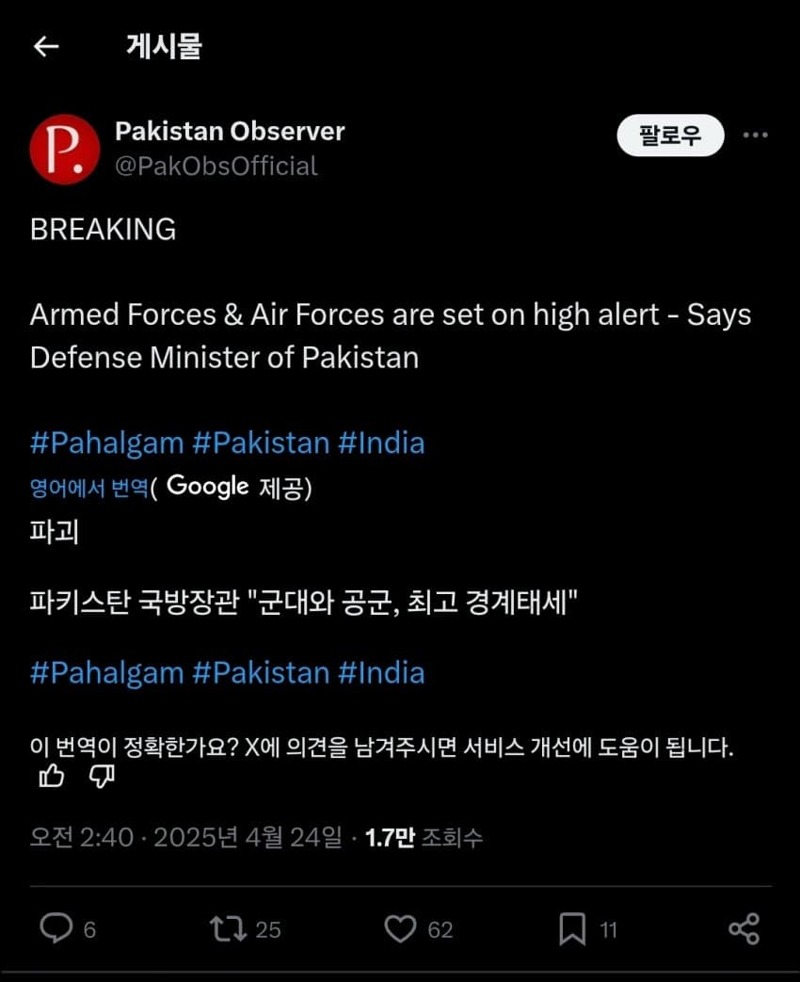Tap the reply speech bubble icon
Viewport: 800px width, 982px height.
[x=56, y=928]
